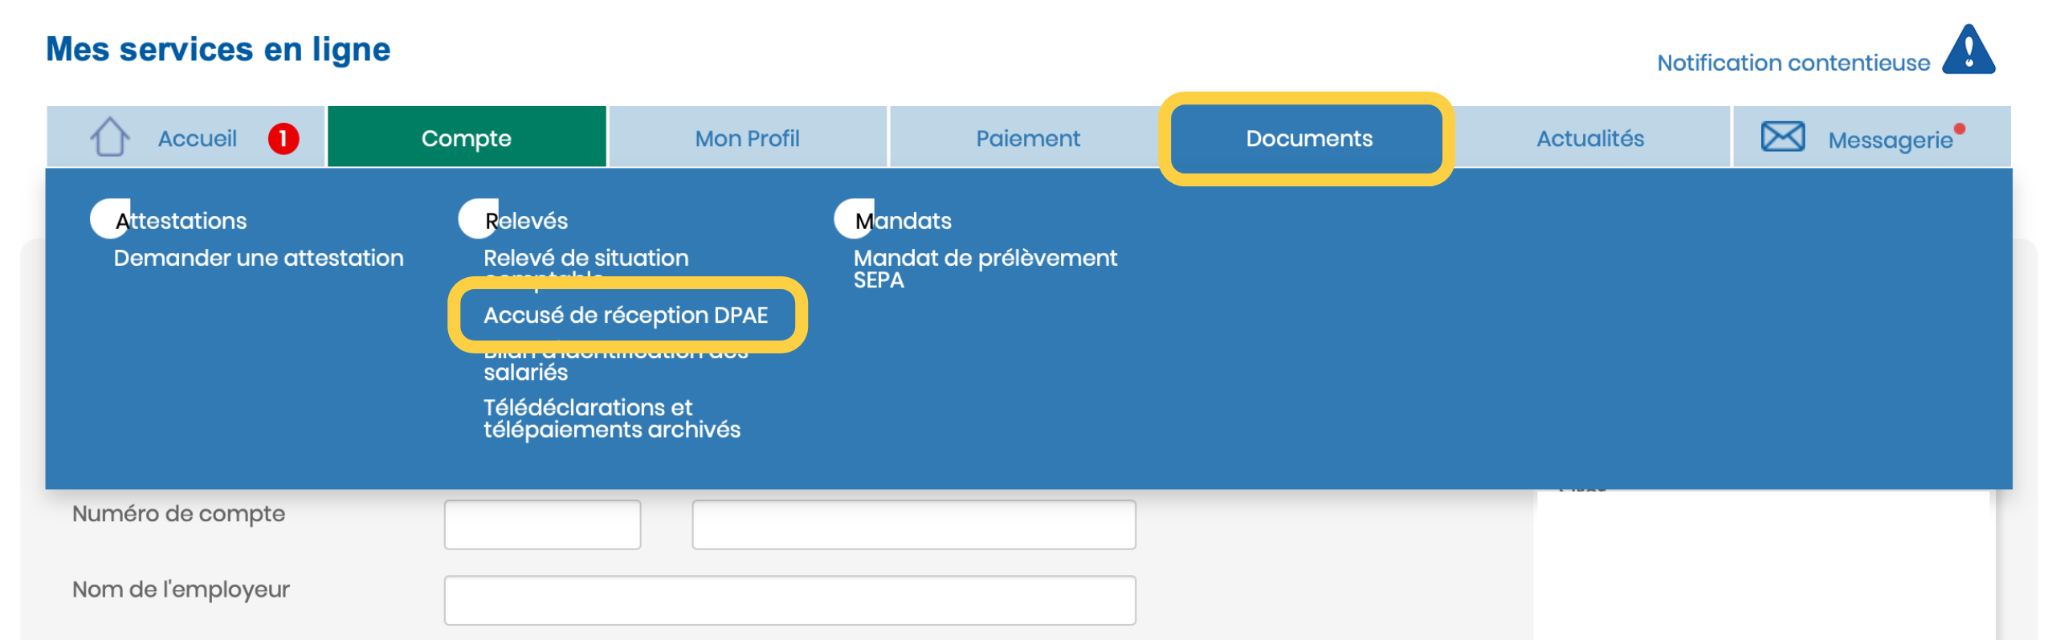Click the red notification badge on Accueil
2048x640 pixels.
(283, 138)
